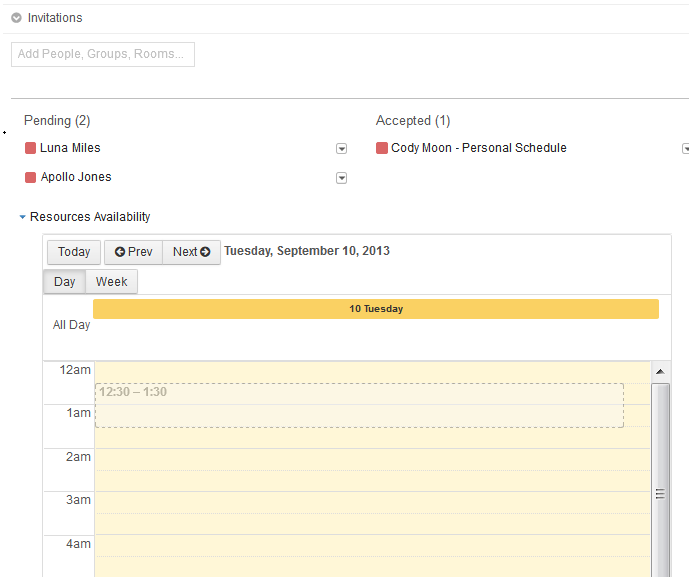The height and width of the screenshot is (579, 689).
Task: Jump to Today in calendar
Action: coord(74,252)
